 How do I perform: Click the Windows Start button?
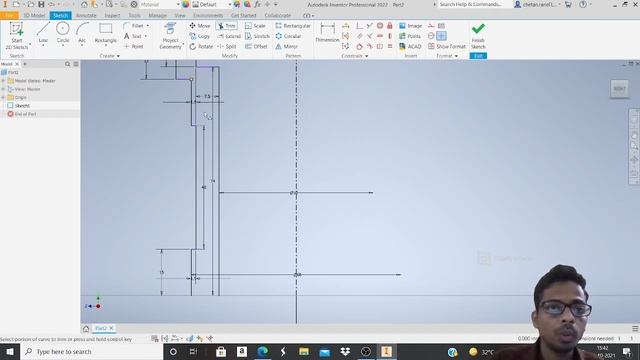point(10,351)
